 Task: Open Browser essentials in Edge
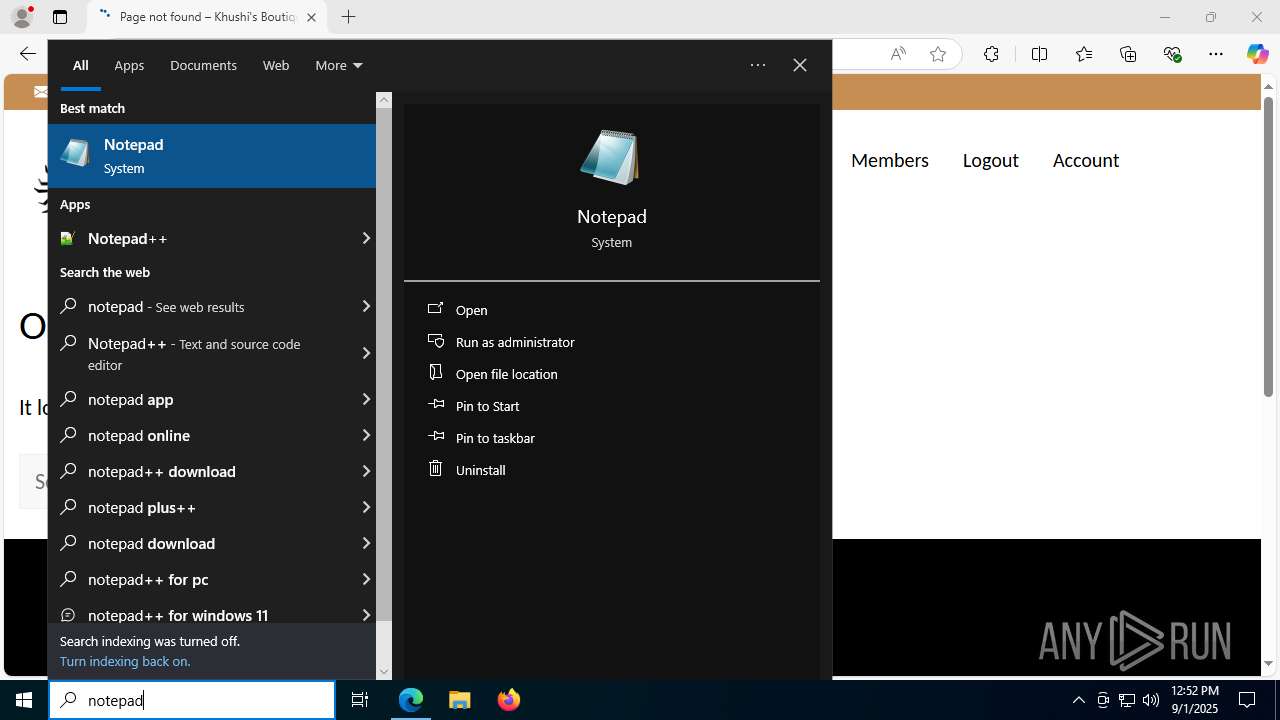point(1173,54)
